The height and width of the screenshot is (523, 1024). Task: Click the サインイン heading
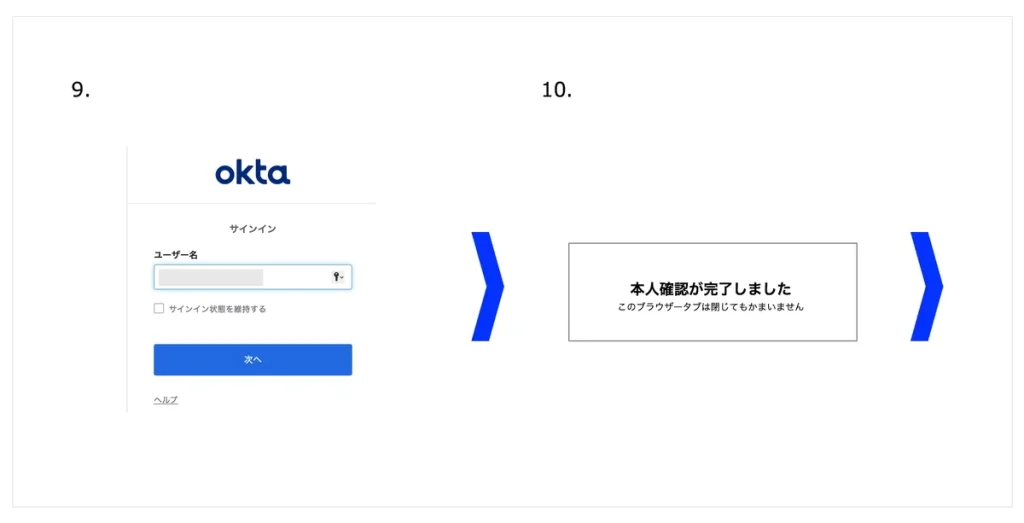[252, 229]
